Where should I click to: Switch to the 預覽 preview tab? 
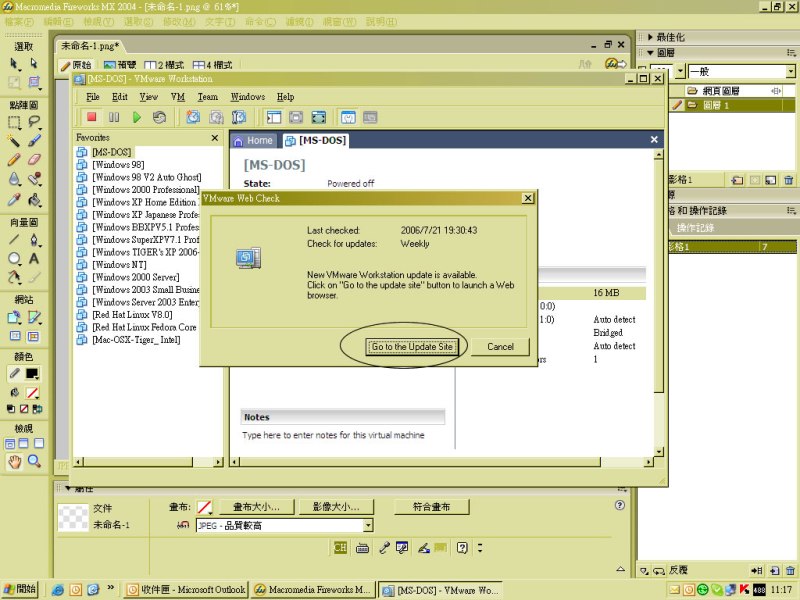coord(120,65)
